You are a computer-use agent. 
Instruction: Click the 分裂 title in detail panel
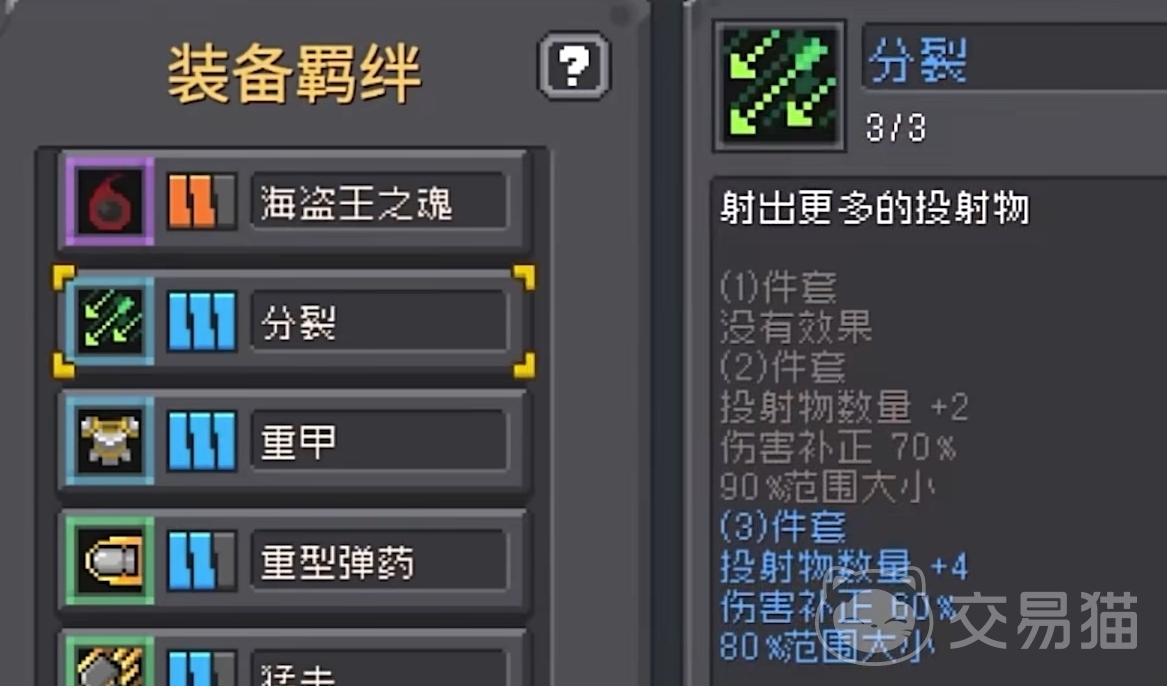pyautogui.click(x=918, y=60)
